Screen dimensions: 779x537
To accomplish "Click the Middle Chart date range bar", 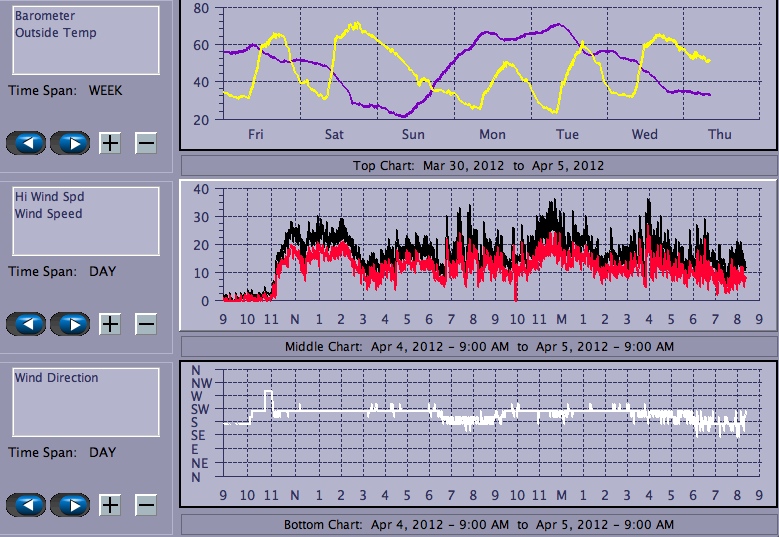I will (x=478, y=346).
